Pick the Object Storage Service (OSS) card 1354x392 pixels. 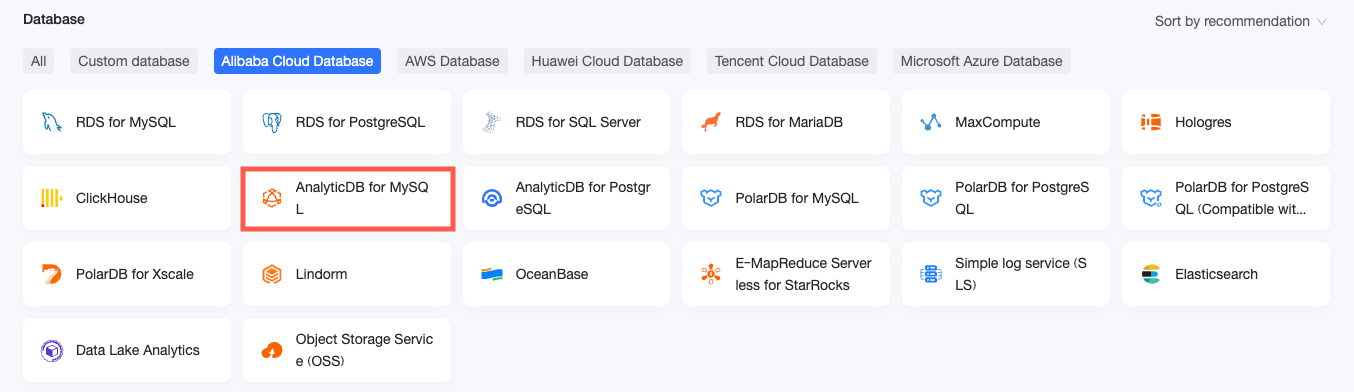coord(347,350)
